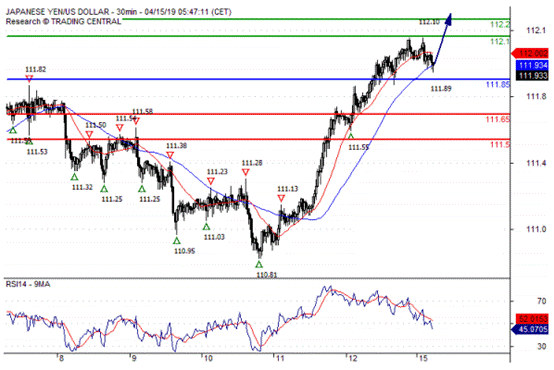Select the red triangle marker below 111.58
The image size is (554, 370).
(x=136, y=121)
